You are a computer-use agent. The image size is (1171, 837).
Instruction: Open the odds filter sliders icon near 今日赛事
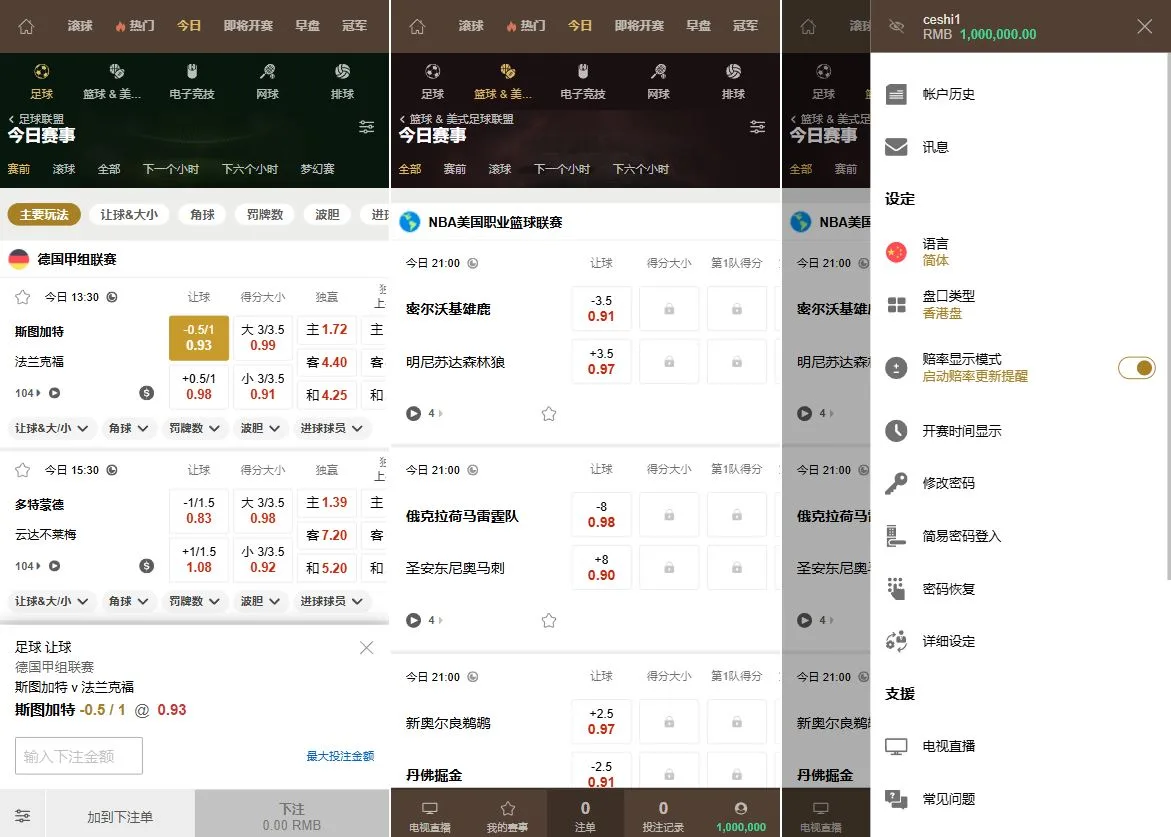(366, 127)
